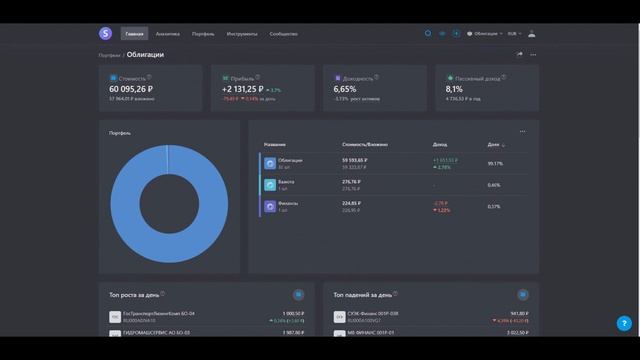Click round blue icon in Топ падений card

coord(522,294)
